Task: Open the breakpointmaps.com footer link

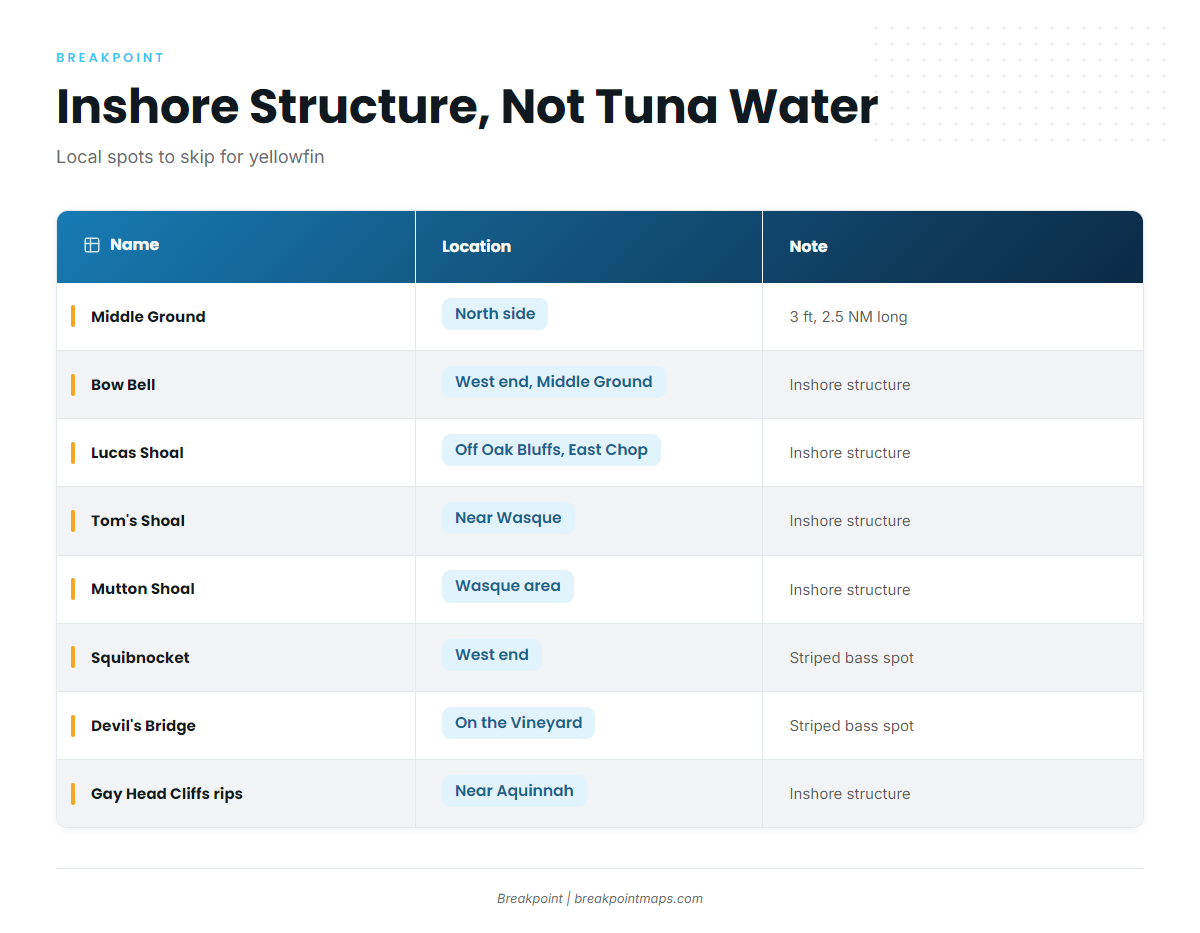Action: [638, 899]
